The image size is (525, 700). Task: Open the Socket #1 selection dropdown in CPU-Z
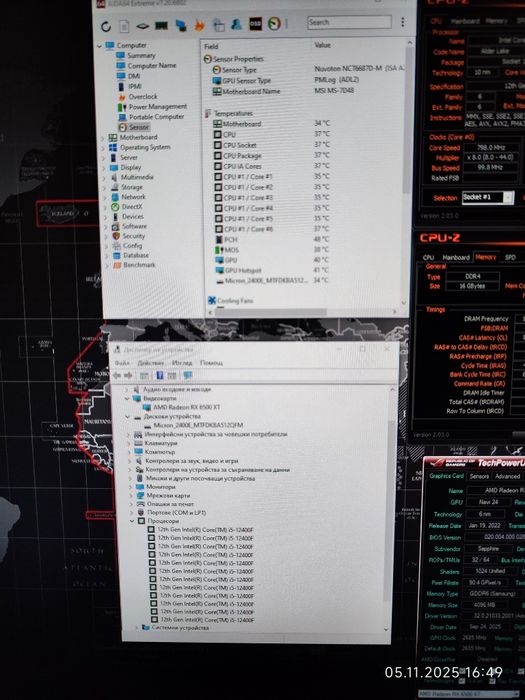coord(488,197)
